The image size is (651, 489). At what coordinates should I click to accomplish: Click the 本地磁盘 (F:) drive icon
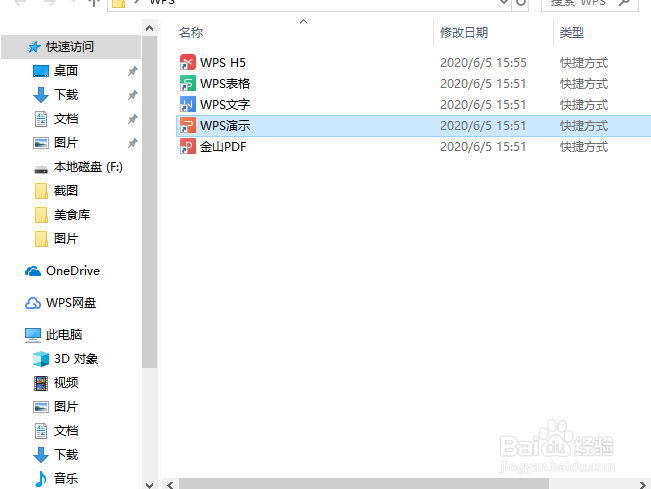(41, 169)
